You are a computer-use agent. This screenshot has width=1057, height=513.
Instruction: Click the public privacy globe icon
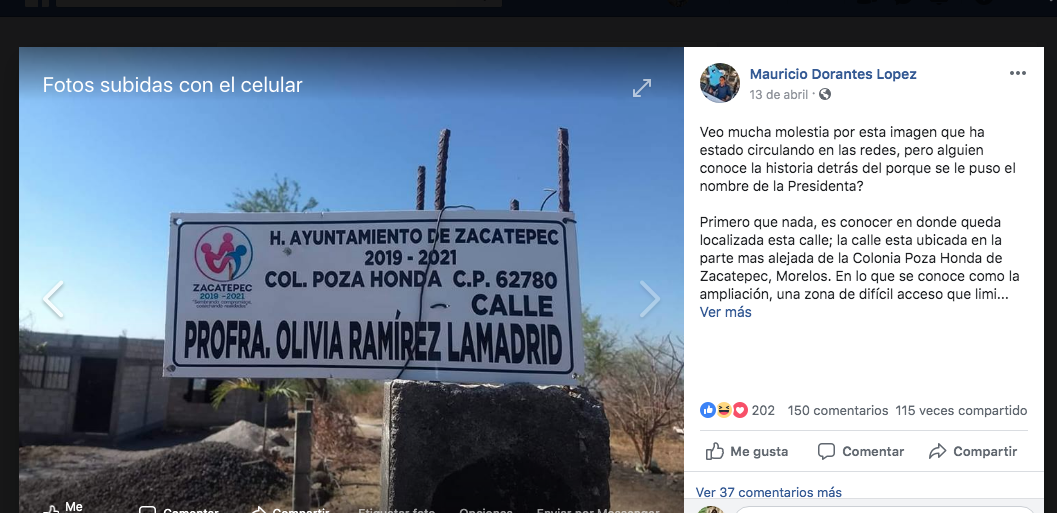(x=824, y=94)
